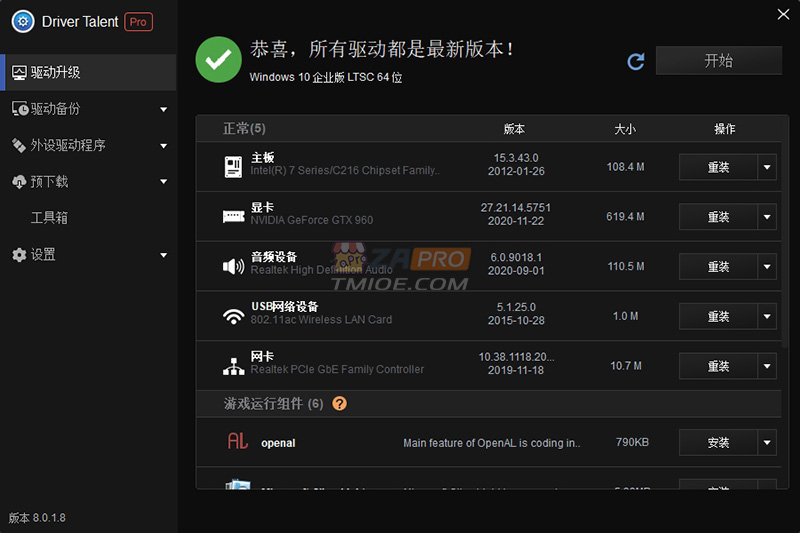This screenshot has height=533, width=800.
Task: Click the Wi-Fi USB网络设备 icon
Action: (x=234, y=316)
